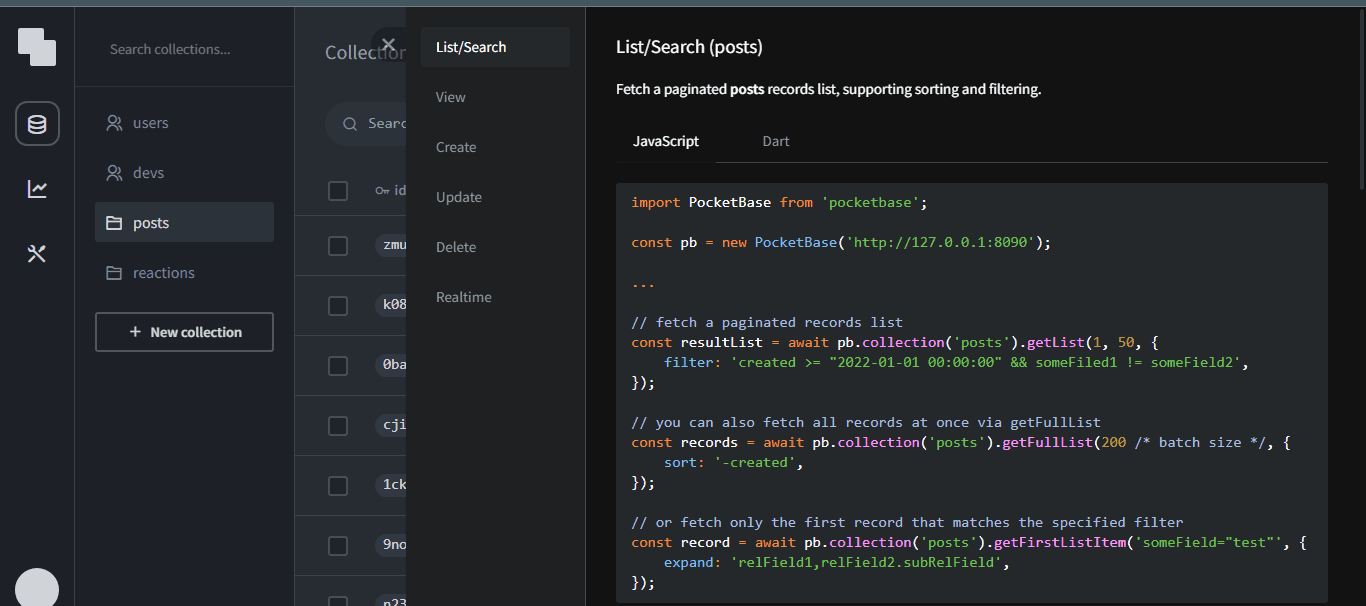This screenshot has width=1366, height=606.
Task: Open the PocketBase logo home
Action: point(37,46)
